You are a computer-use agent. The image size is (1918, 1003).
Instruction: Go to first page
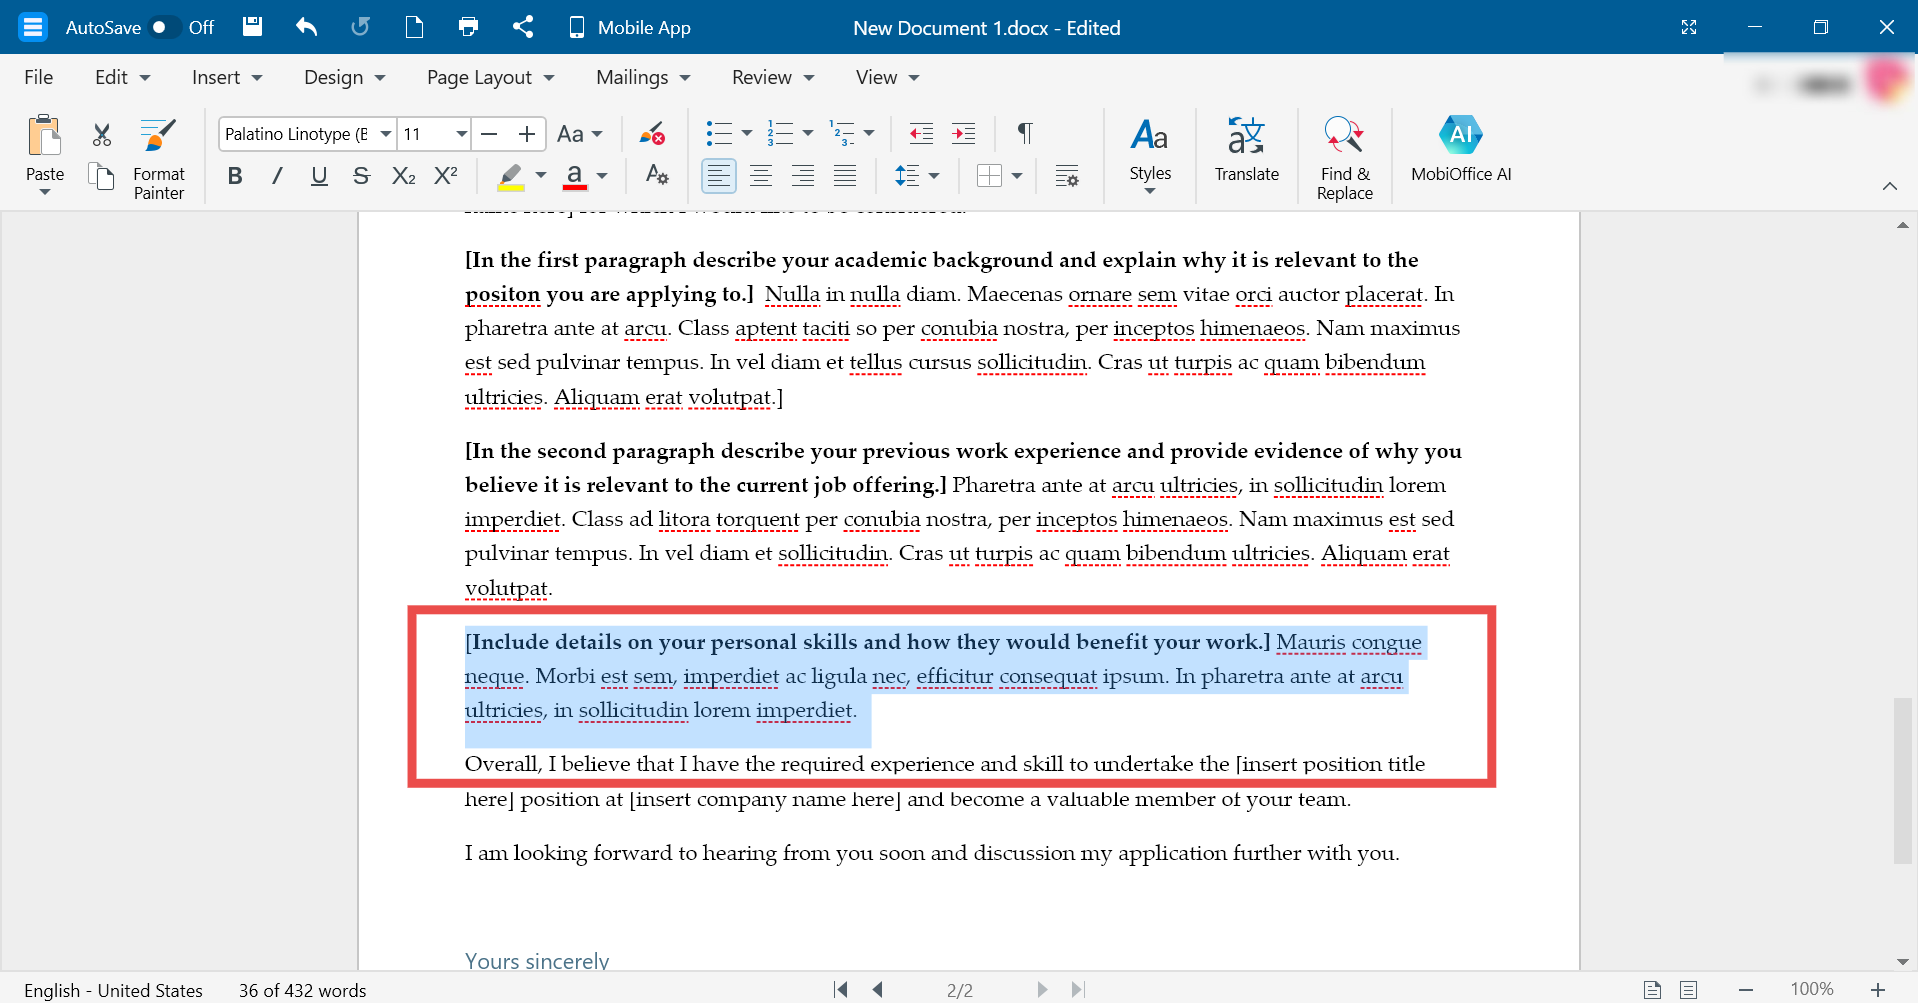coord(841,989)
